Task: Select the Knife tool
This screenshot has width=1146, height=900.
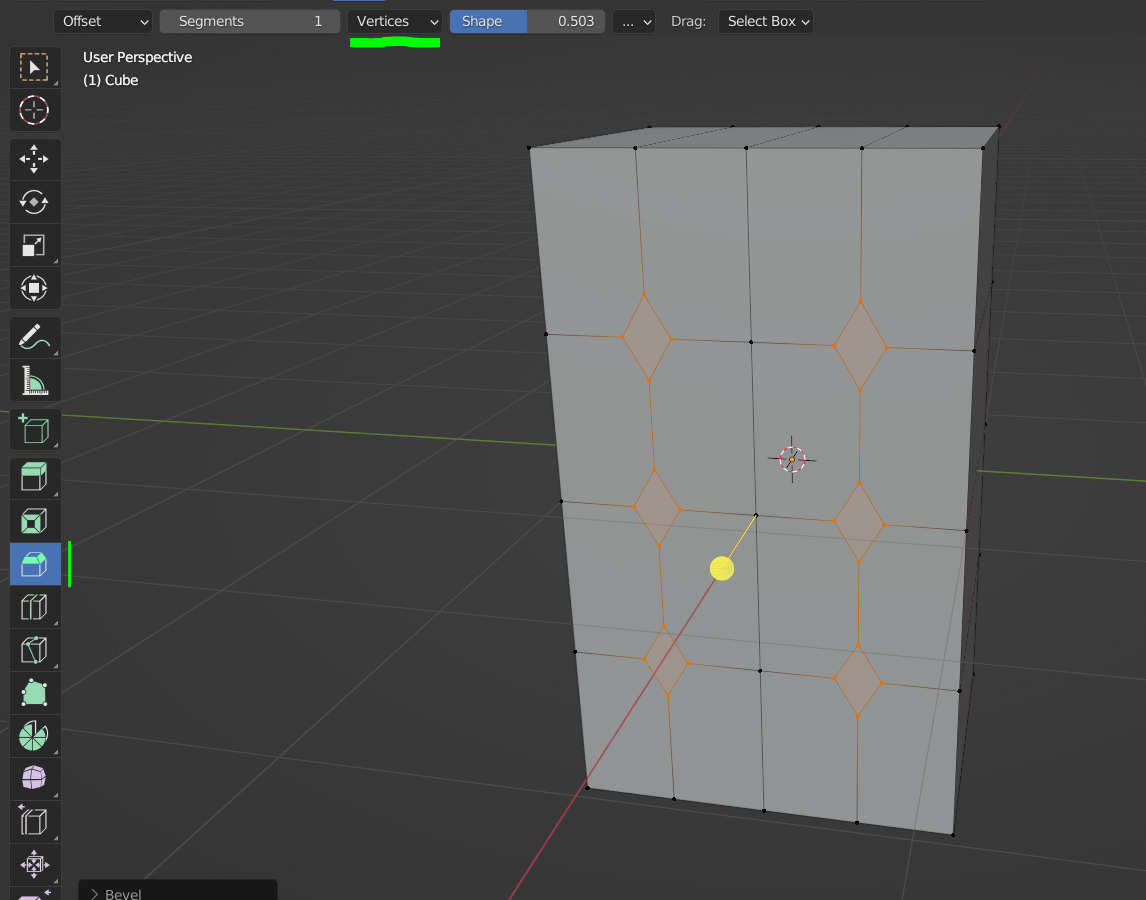Action: pyautogui.click(x=35, y=650)
